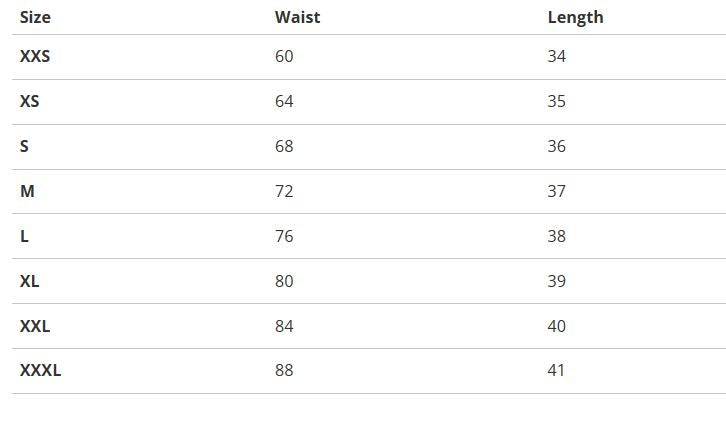Click the waist value 68
Image resolution: width=726 pixels, height=433 pixels.
[284, 147]
